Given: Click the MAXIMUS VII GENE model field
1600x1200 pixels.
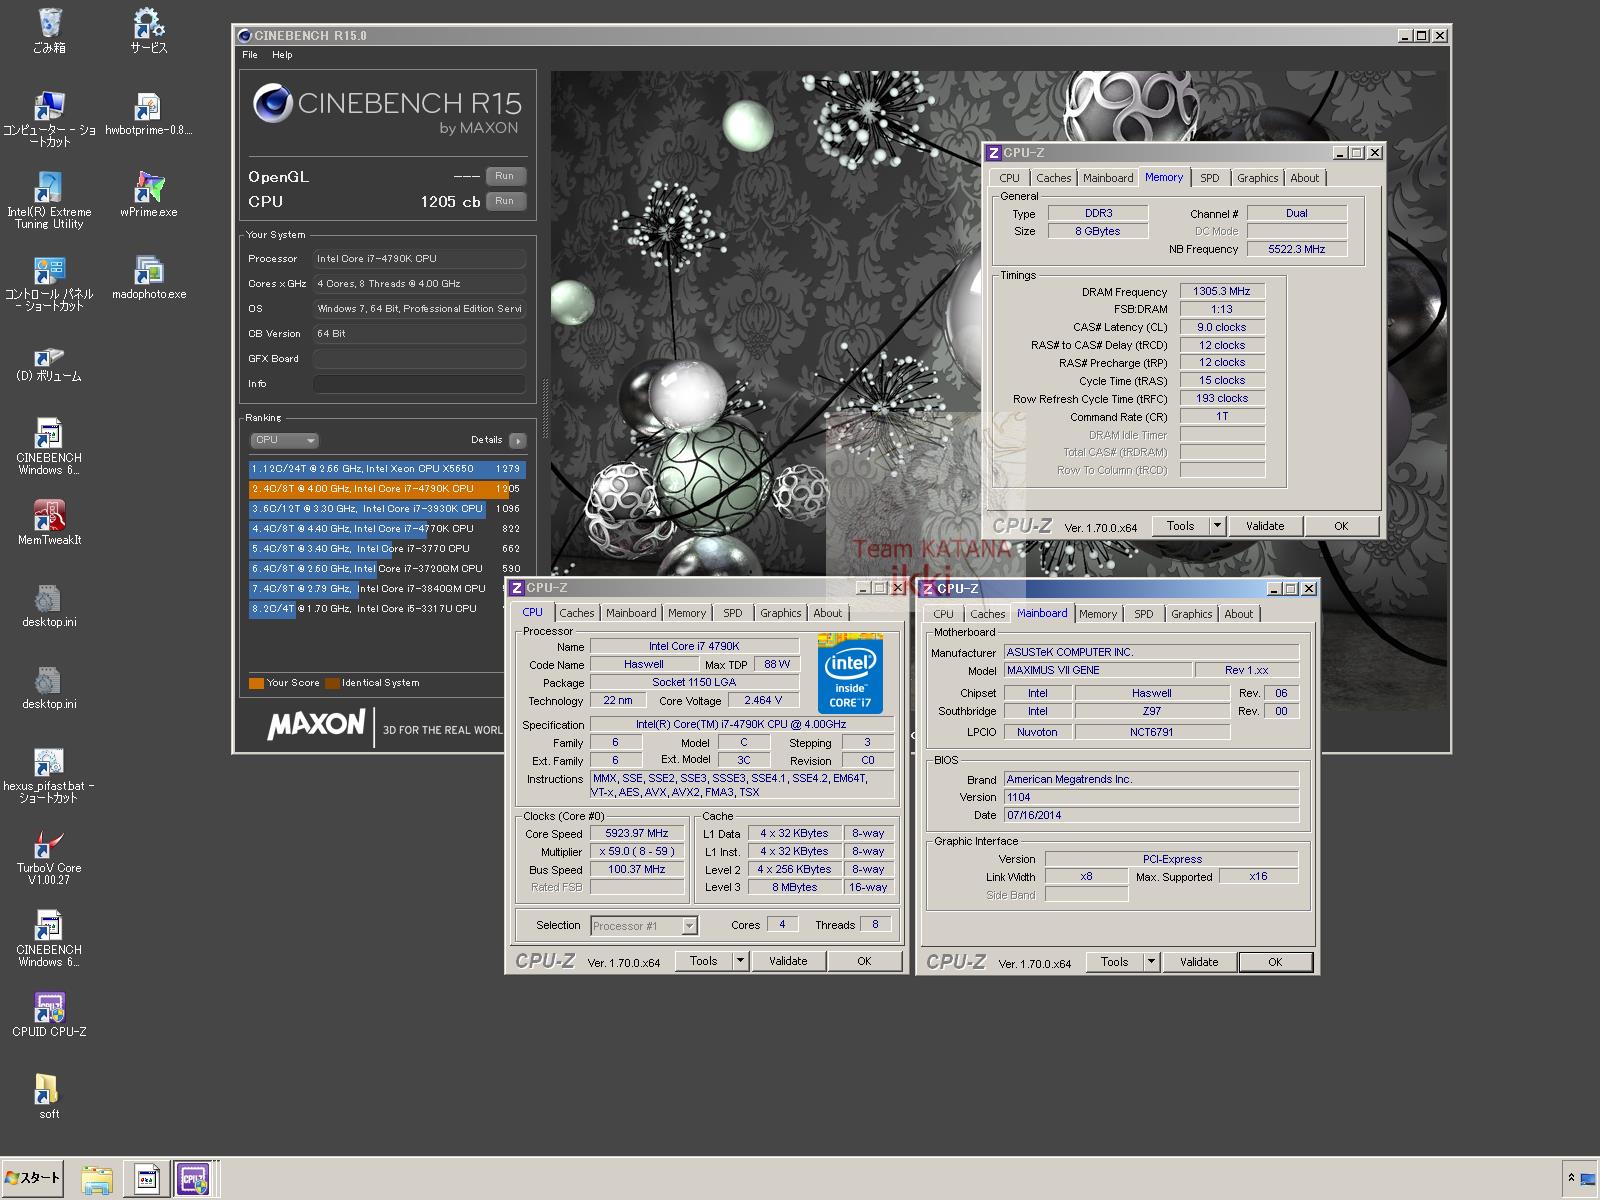Looking at the screenshot, I should coord(1097,670).
